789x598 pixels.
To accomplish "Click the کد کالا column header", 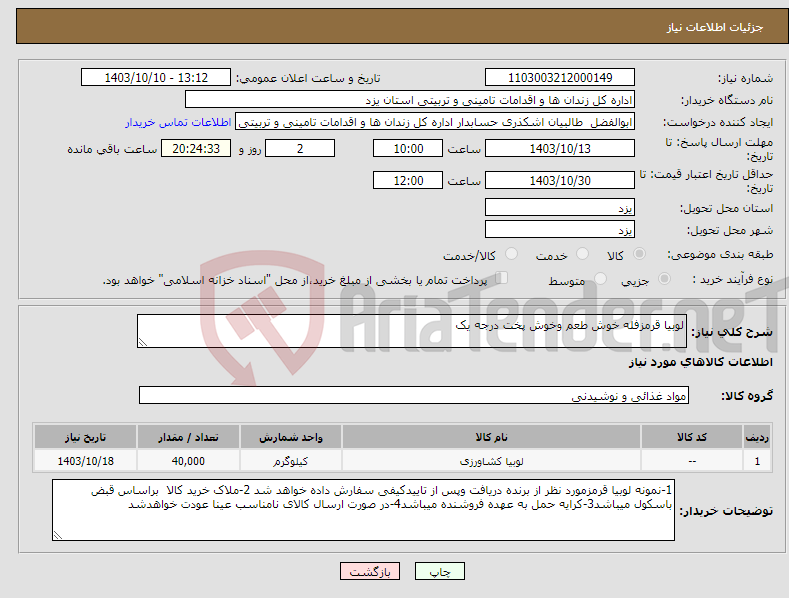I will [x=692, y=437].
